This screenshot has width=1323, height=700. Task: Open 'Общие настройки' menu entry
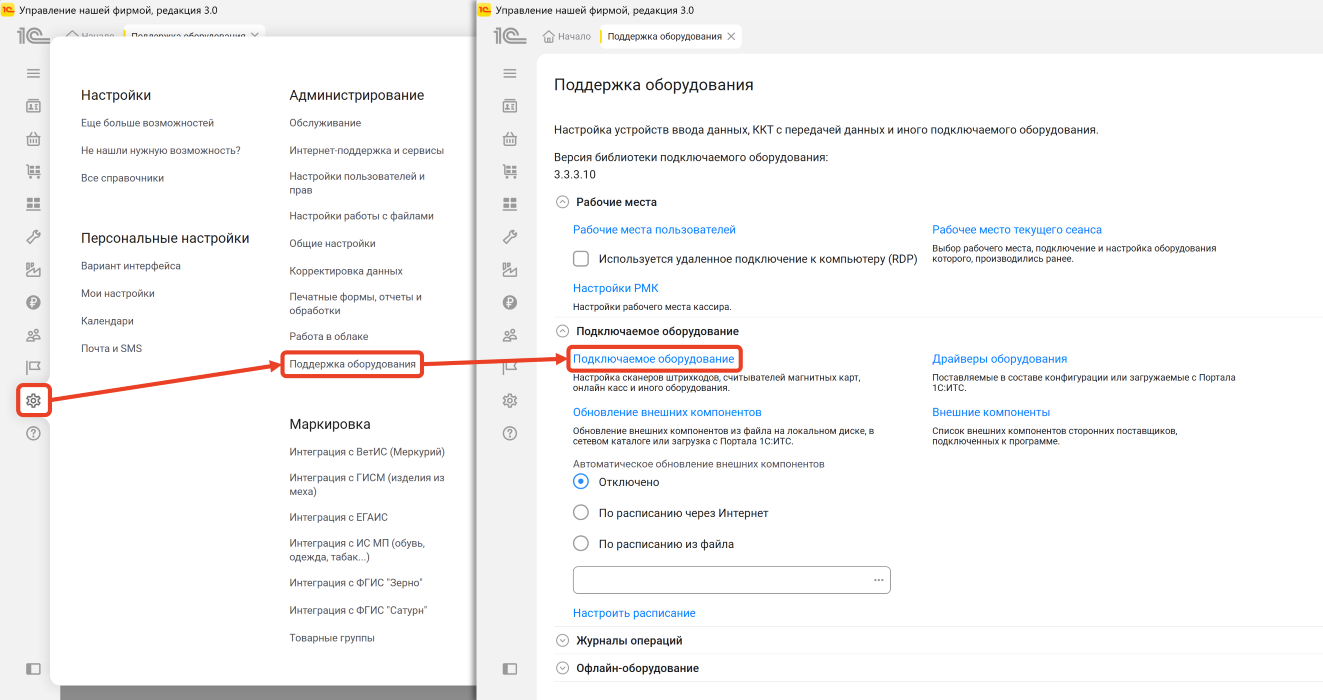point(332,243)
